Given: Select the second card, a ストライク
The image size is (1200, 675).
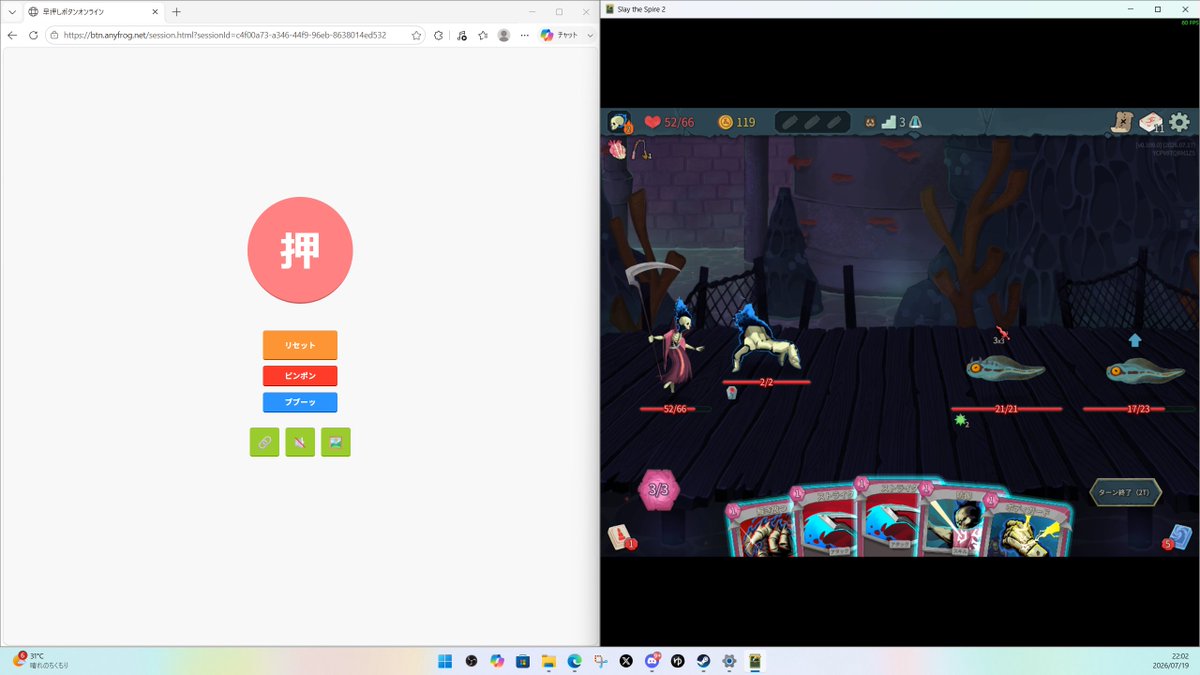Looking at the screenshot, I should [826, 520].
